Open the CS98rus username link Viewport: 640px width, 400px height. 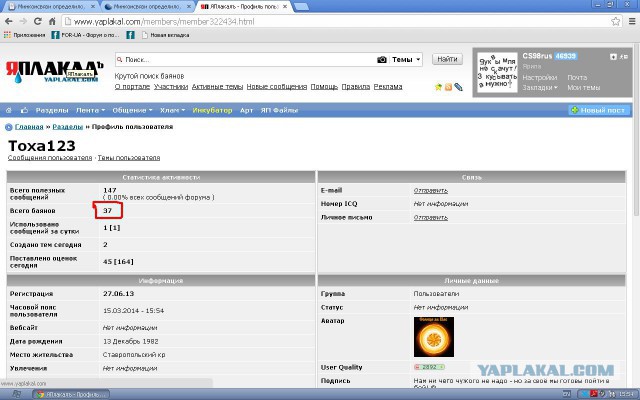(537, 56)
